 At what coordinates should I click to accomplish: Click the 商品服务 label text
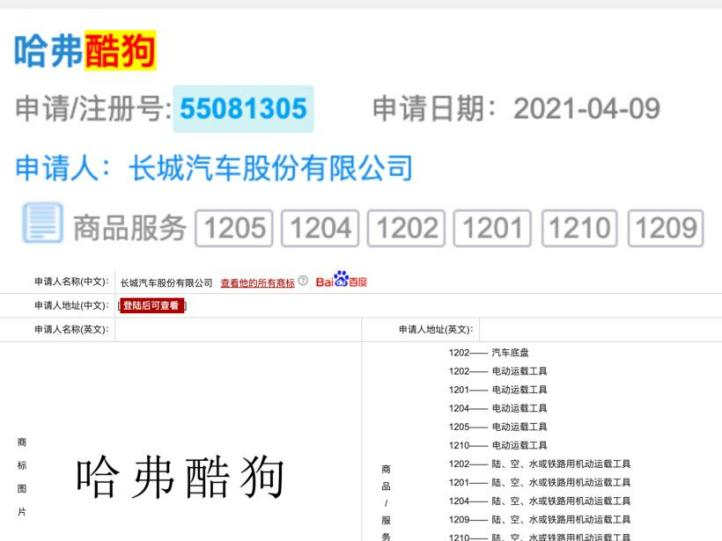[x=130, y=228]
